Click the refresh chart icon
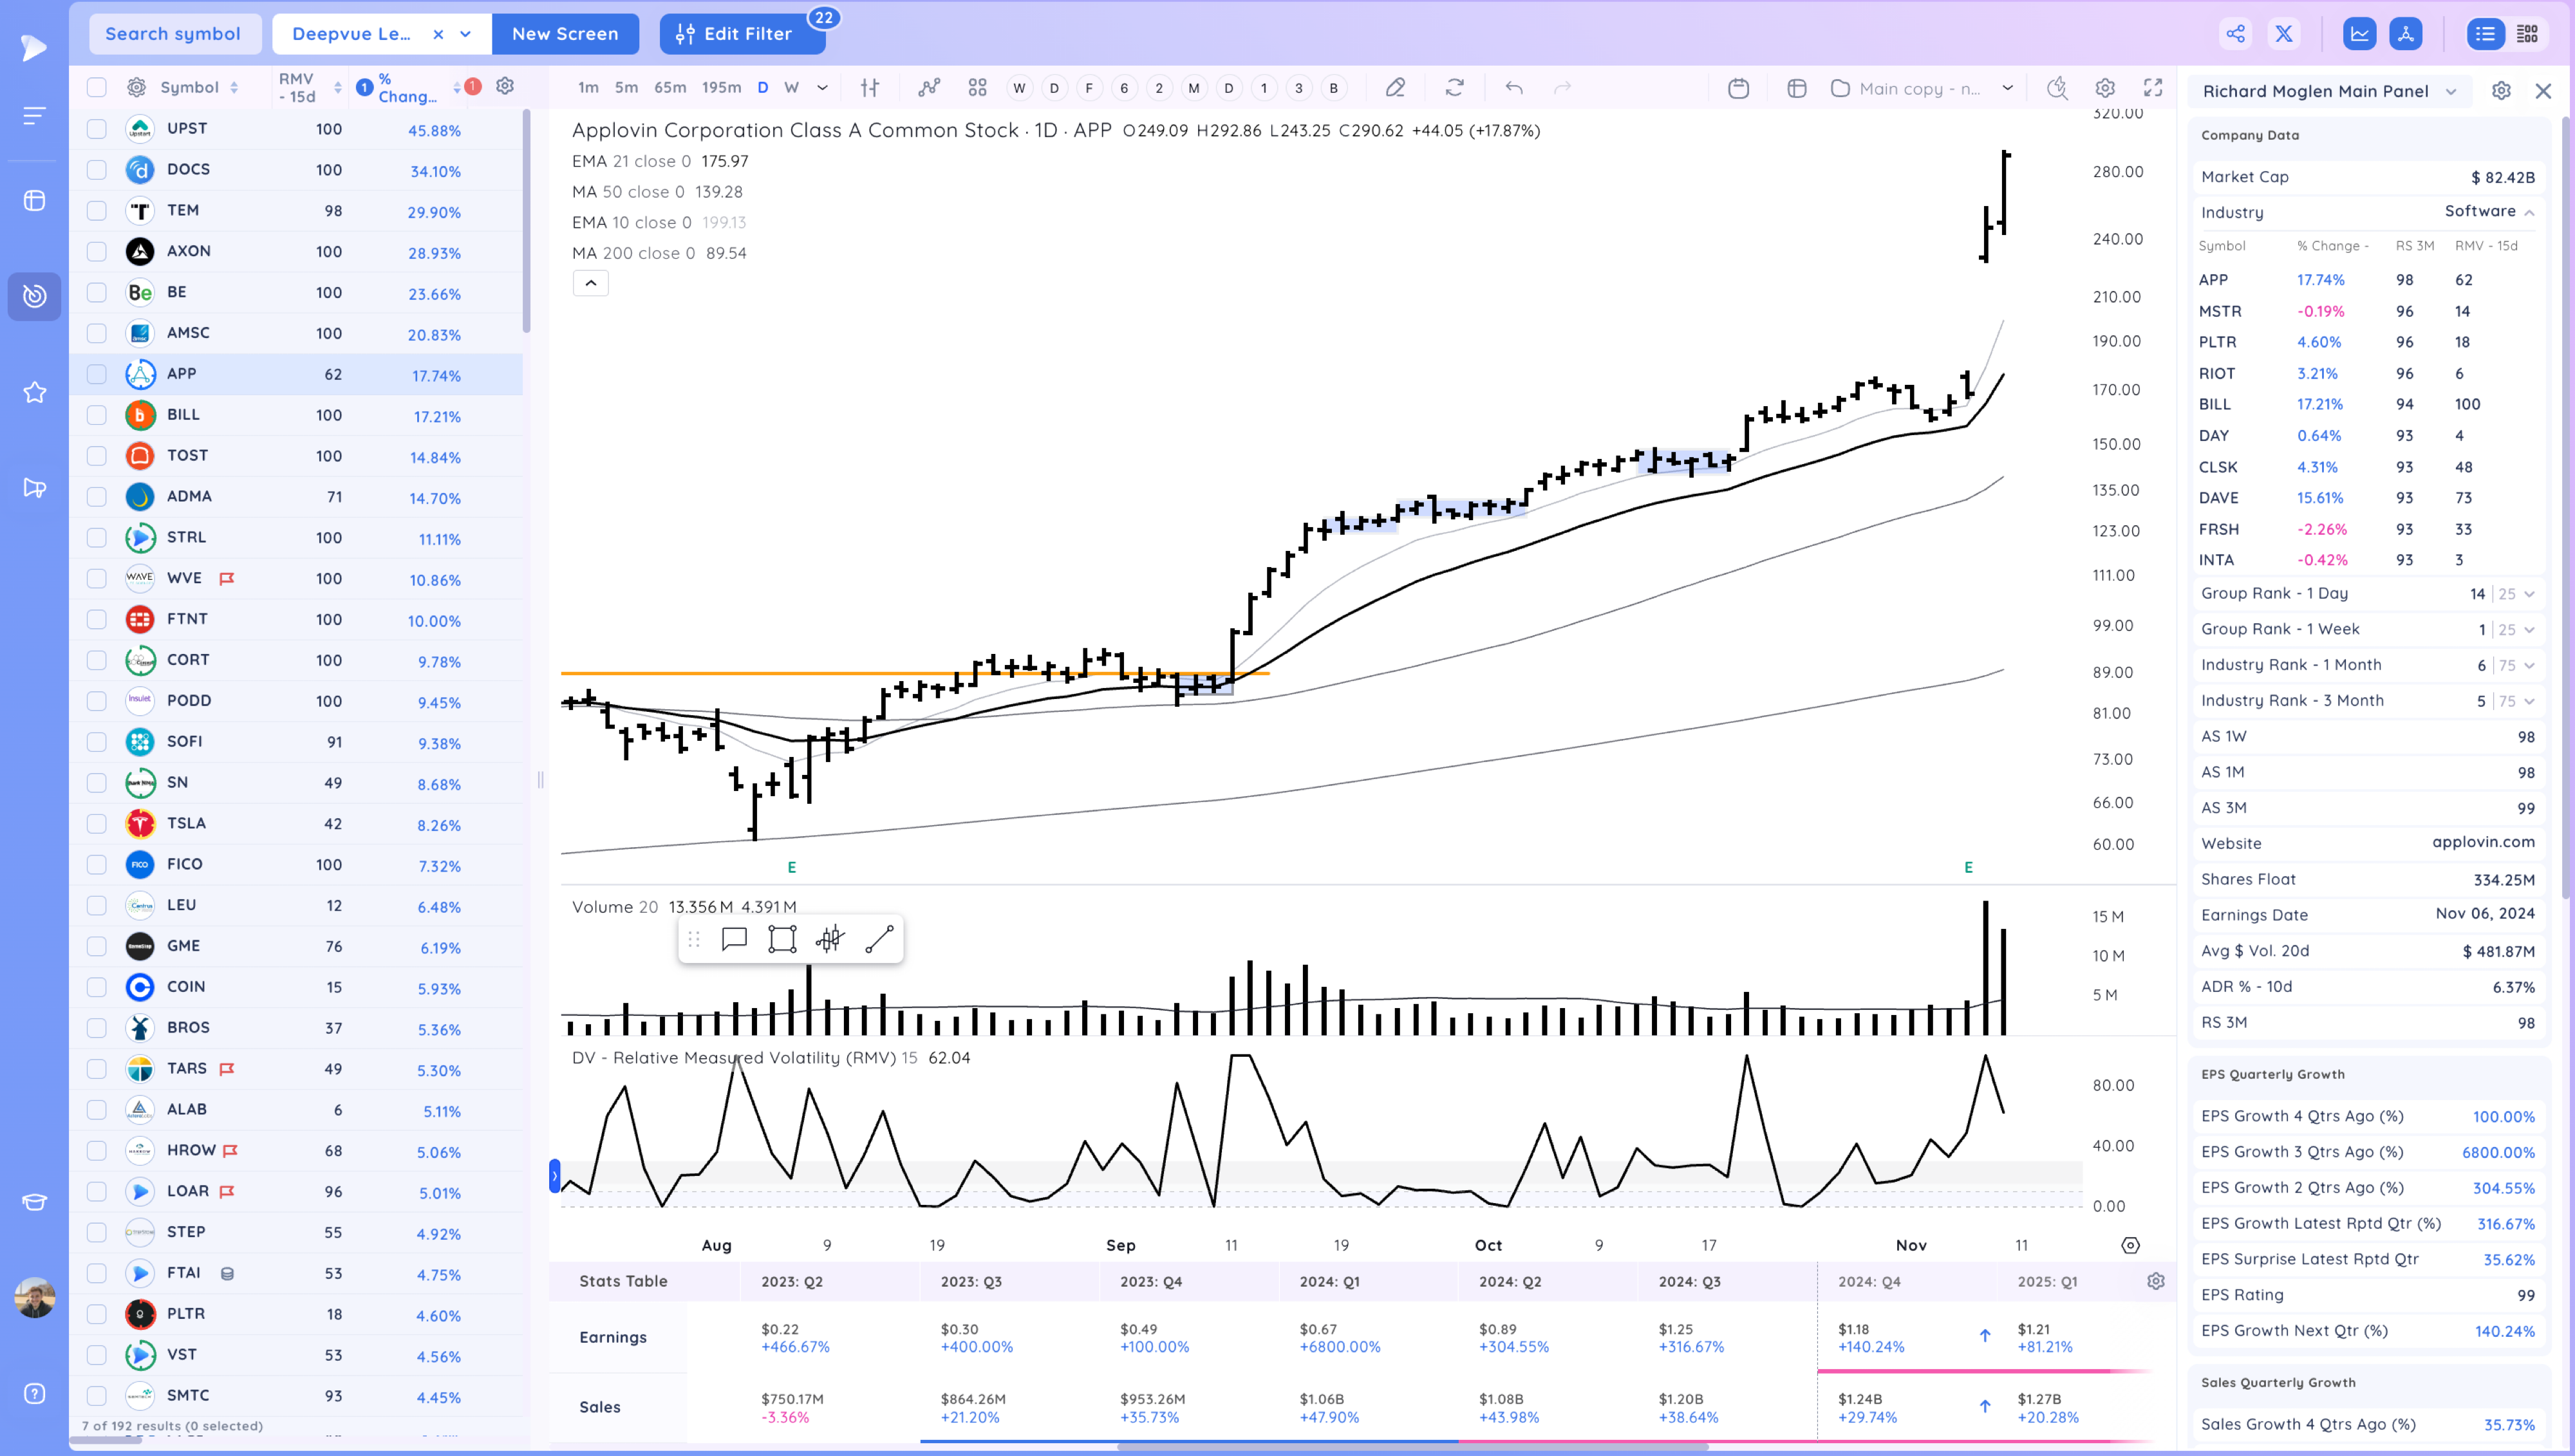The width and height of the screenshot is (2575, 1456). click(x=1455, y=88)
